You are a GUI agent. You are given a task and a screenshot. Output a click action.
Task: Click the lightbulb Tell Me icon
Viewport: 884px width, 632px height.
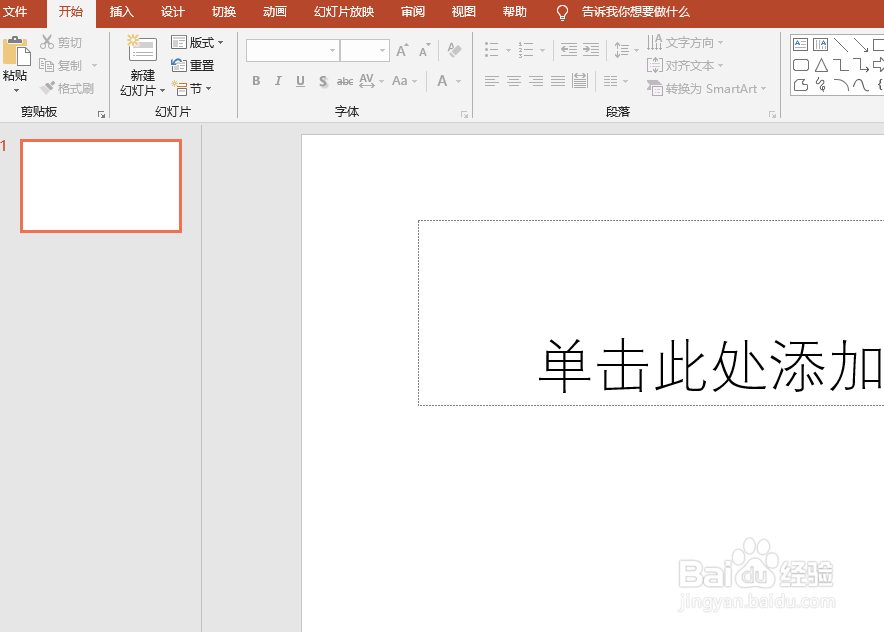click(562, 12)
